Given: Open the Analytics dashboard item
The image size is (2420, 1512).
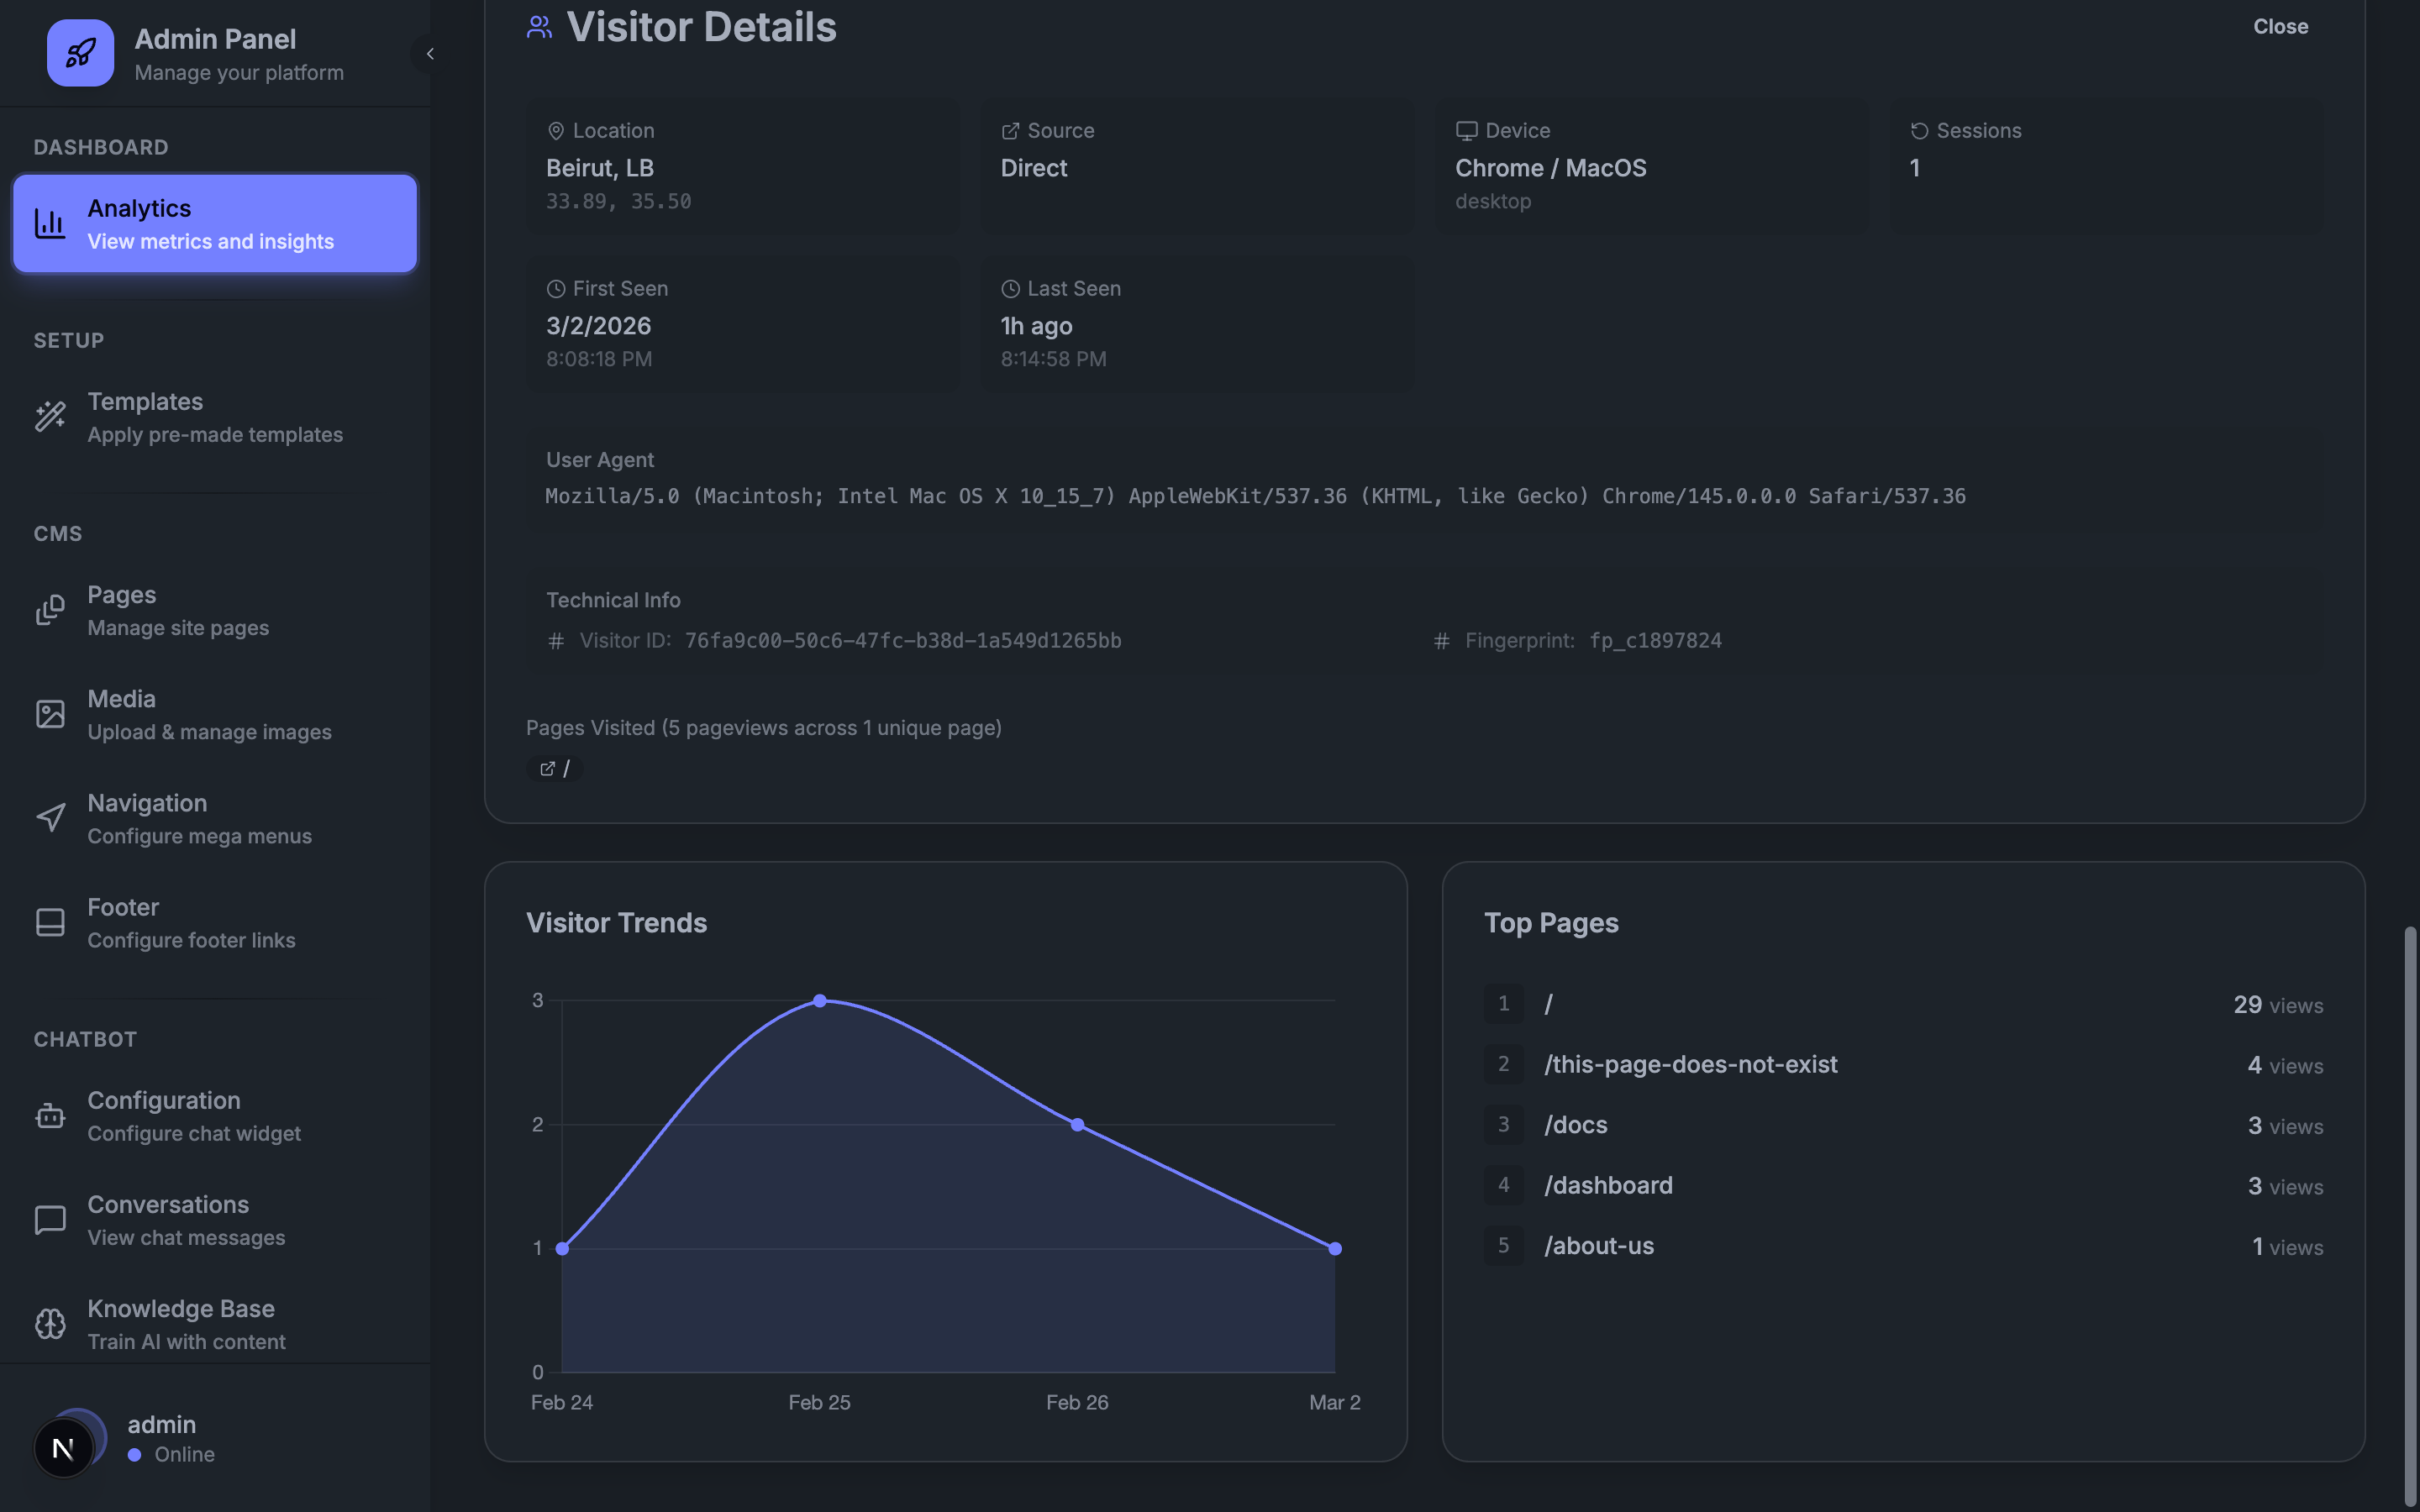Looking at the screenshot, I should pos(215,224).
